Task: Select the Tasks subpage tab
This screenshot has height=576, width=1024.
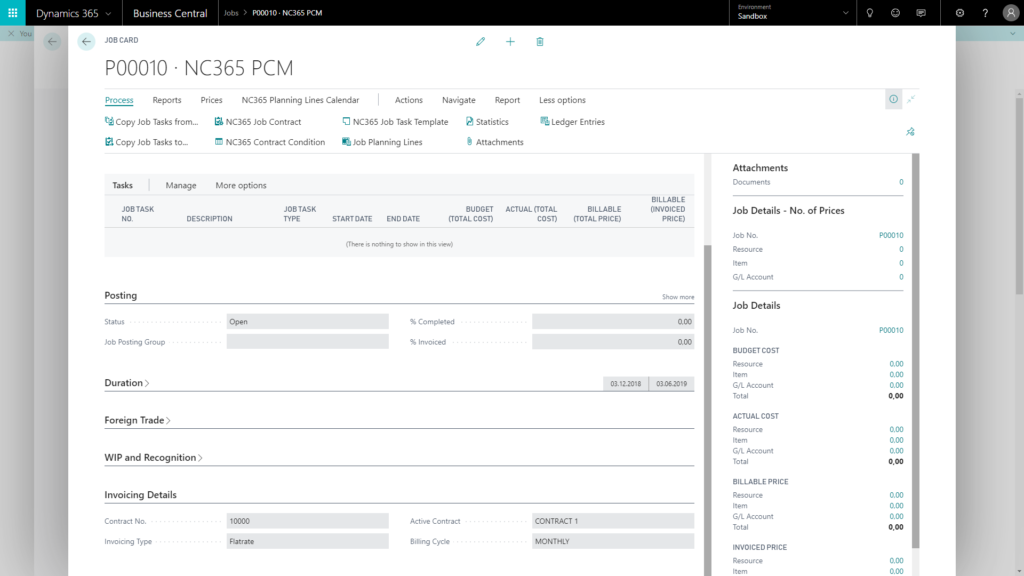Action: click(122, 185)
